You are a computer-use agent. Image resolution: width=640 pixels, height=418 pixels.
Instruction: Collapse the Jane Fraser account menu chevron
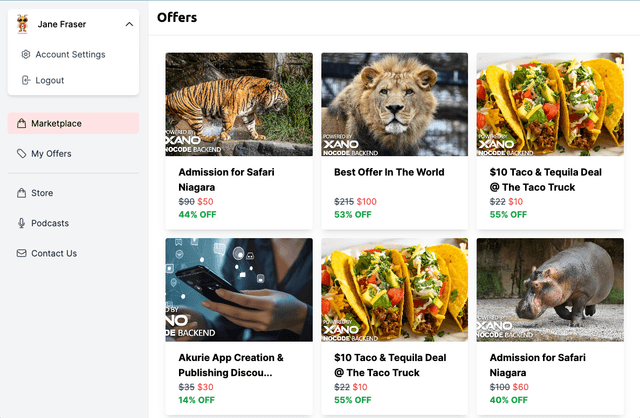pyautogui.click(x=129, y=24)
